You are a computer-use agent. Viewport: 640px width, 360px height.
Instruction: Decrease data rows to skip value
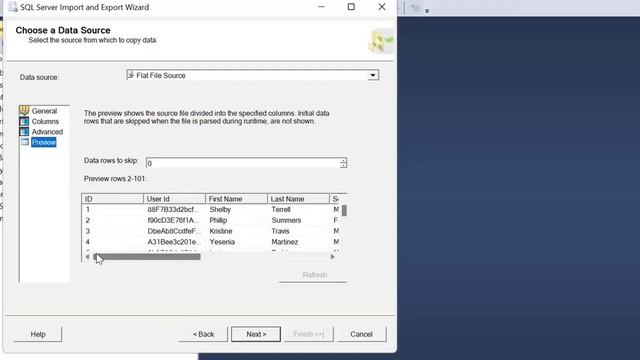[x=343, y=166]
